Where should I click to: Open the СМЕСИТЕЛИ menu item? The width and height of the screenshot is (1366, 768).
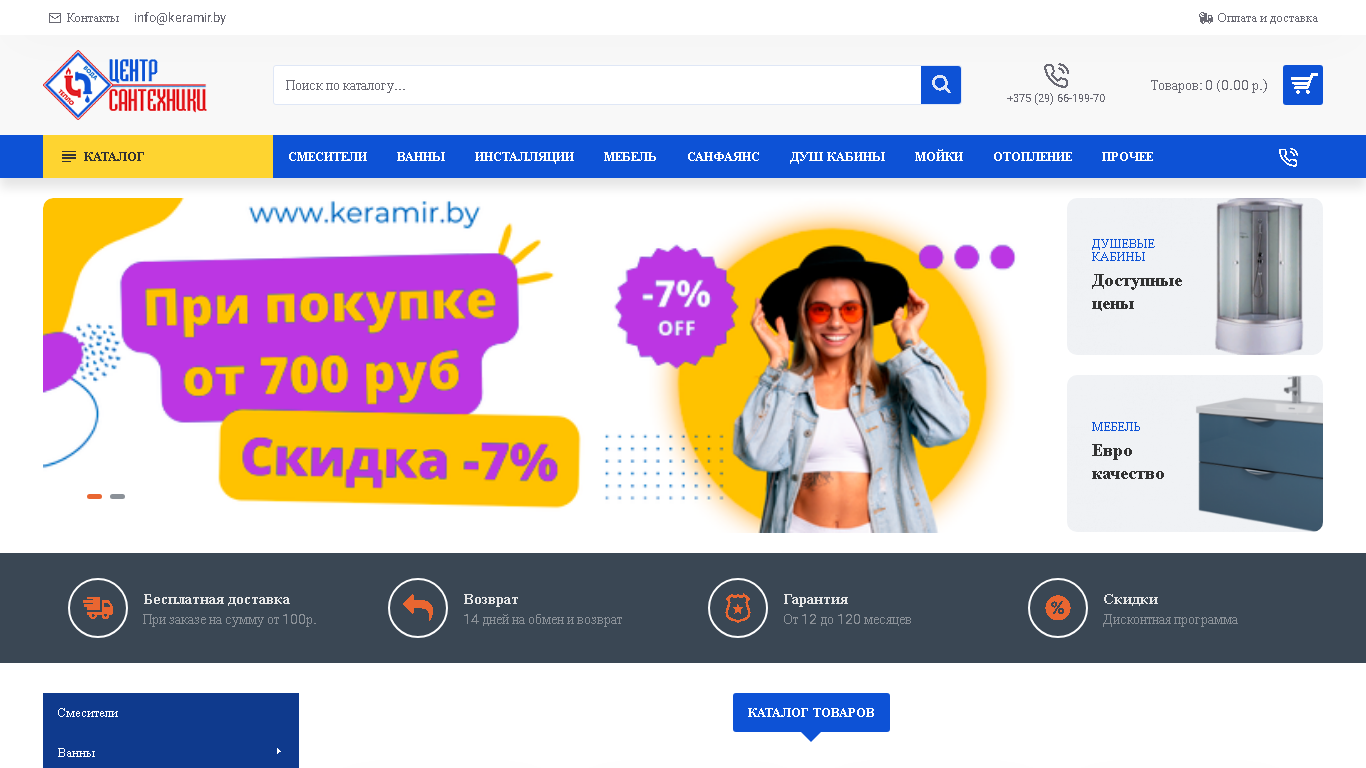(x=328, y=157)
